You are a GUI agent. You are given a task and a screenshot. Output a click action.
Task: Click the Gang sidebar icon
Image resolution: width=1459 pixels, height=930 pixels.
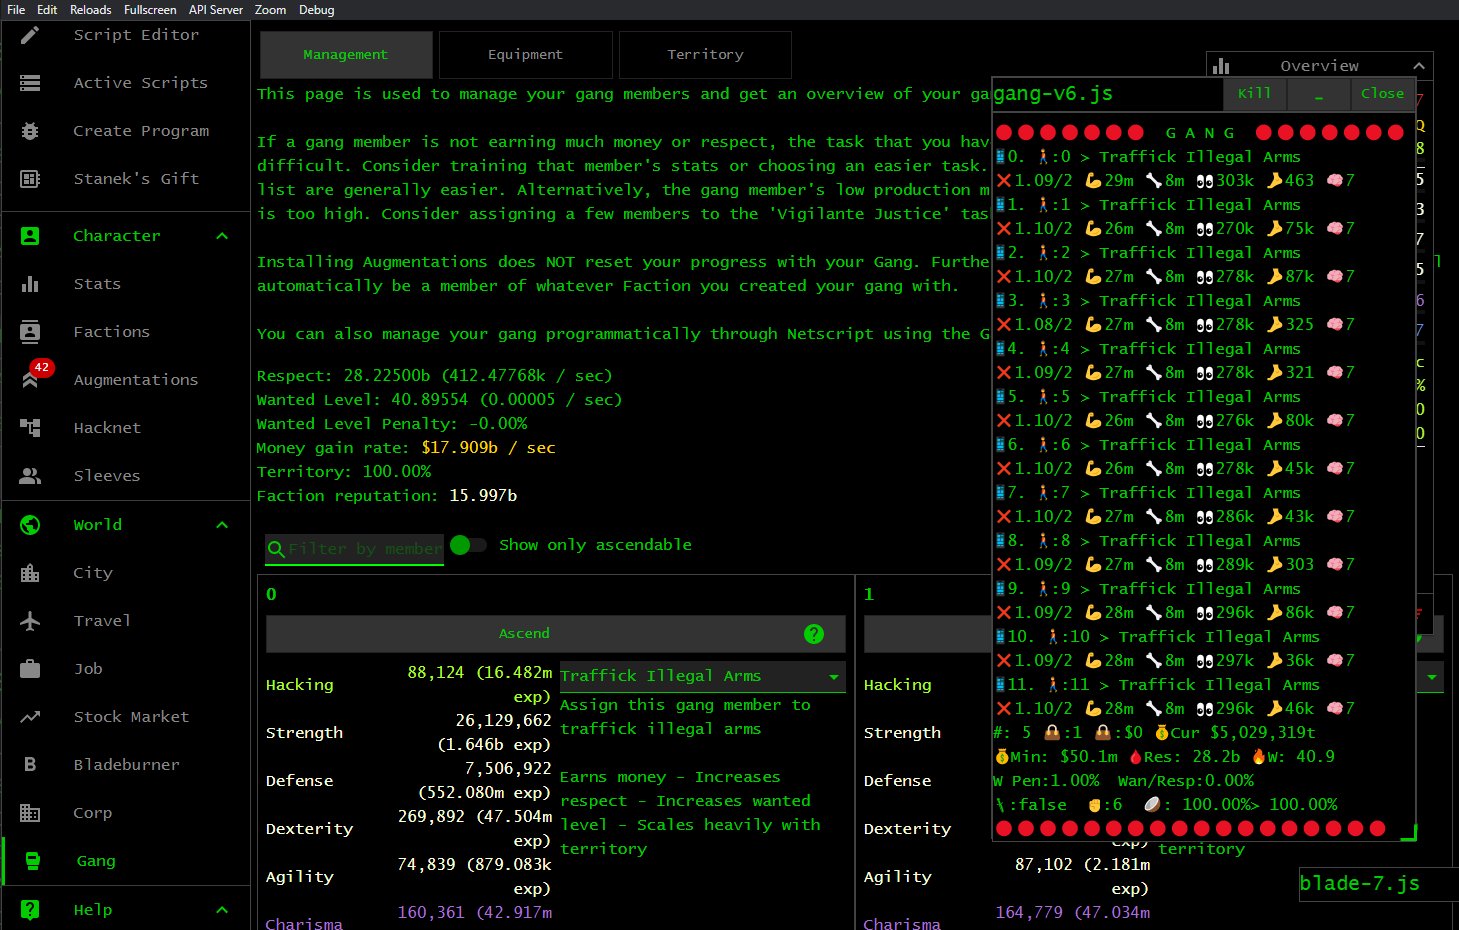click(x=32, y=861)
